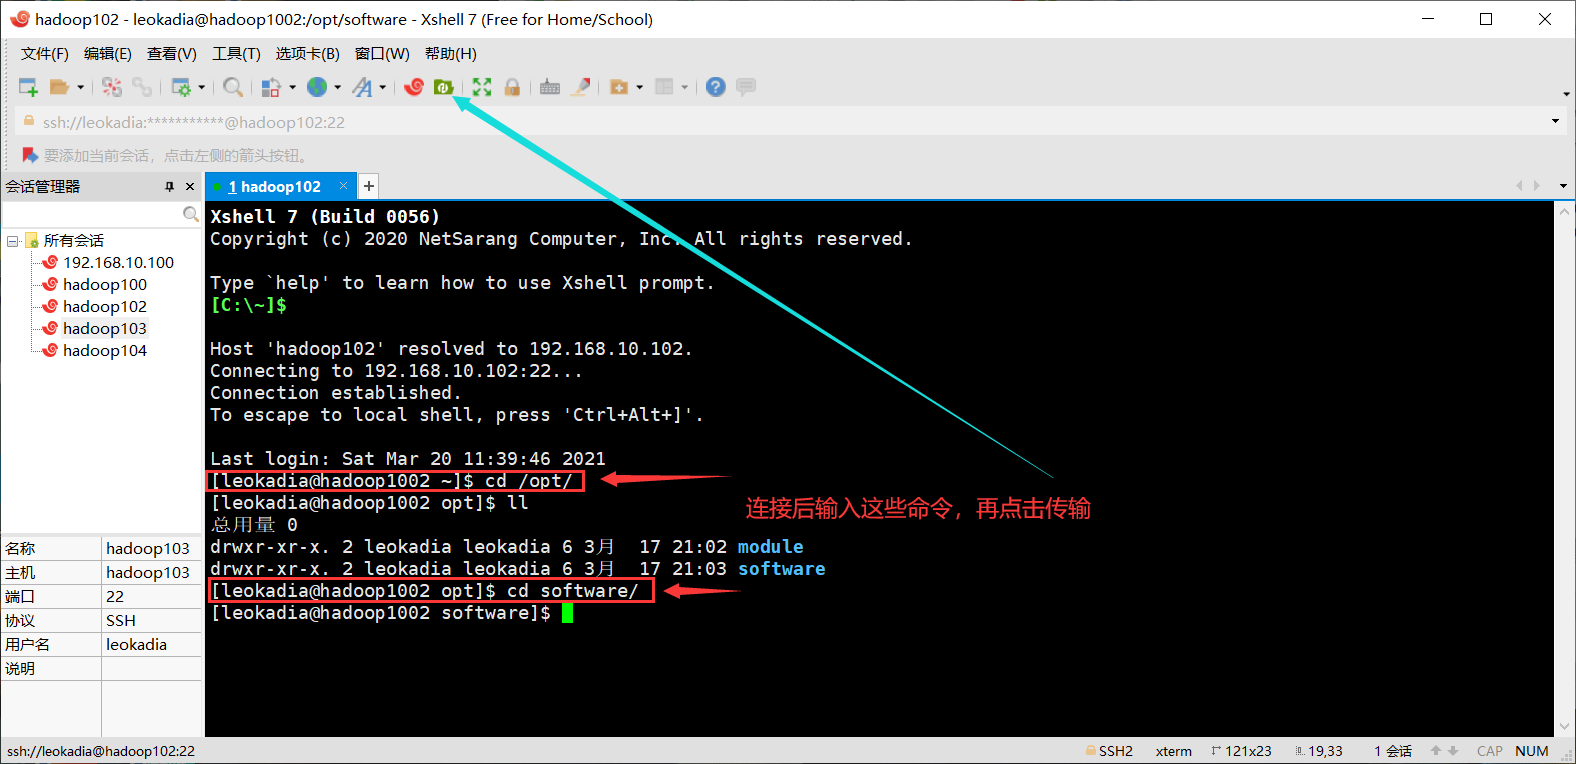Click the leokadia username value cell

152,645
